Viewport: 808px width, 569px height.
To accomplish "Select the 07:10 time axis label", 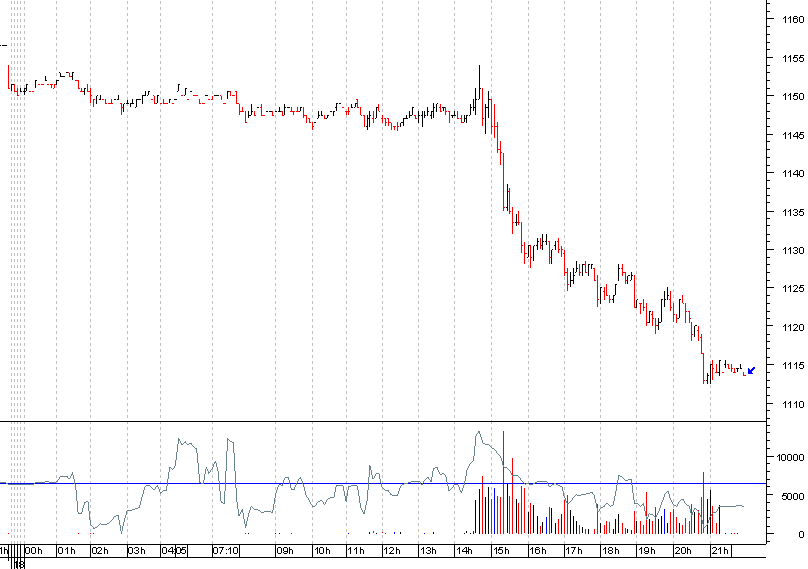I will pyautogui.click(x=226, y=551).
